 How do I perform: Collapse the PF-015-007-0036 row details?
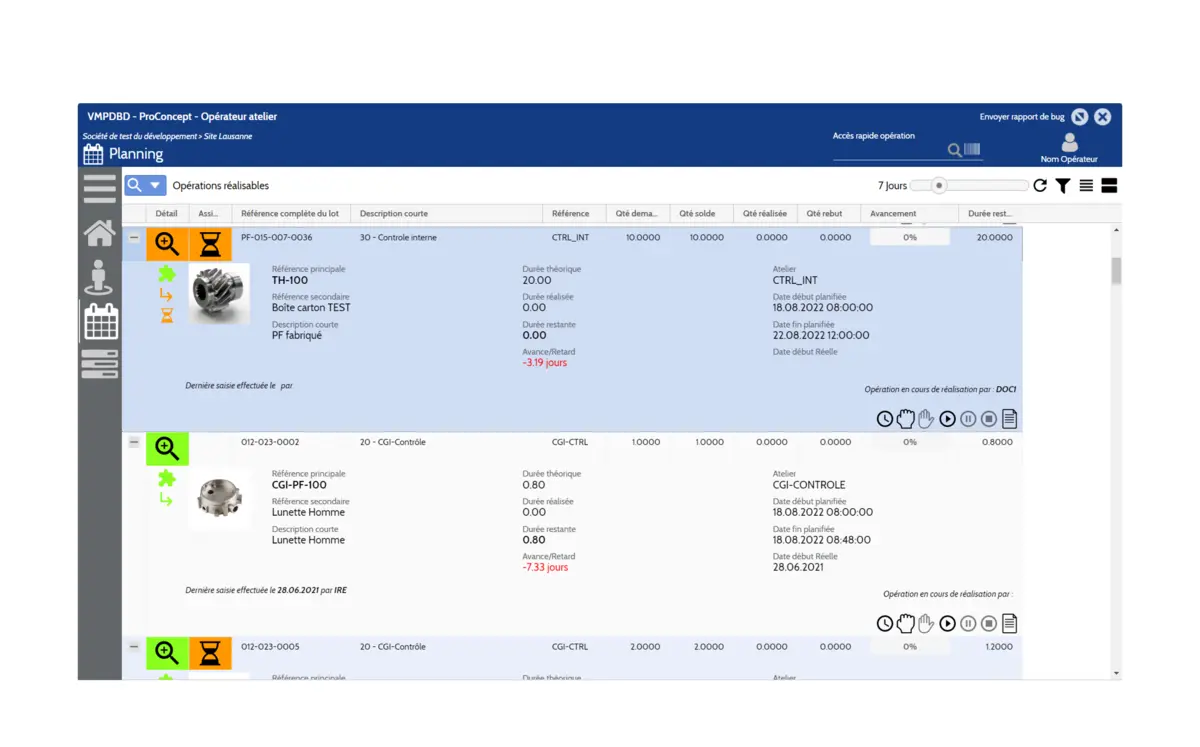tap(133, 238)
